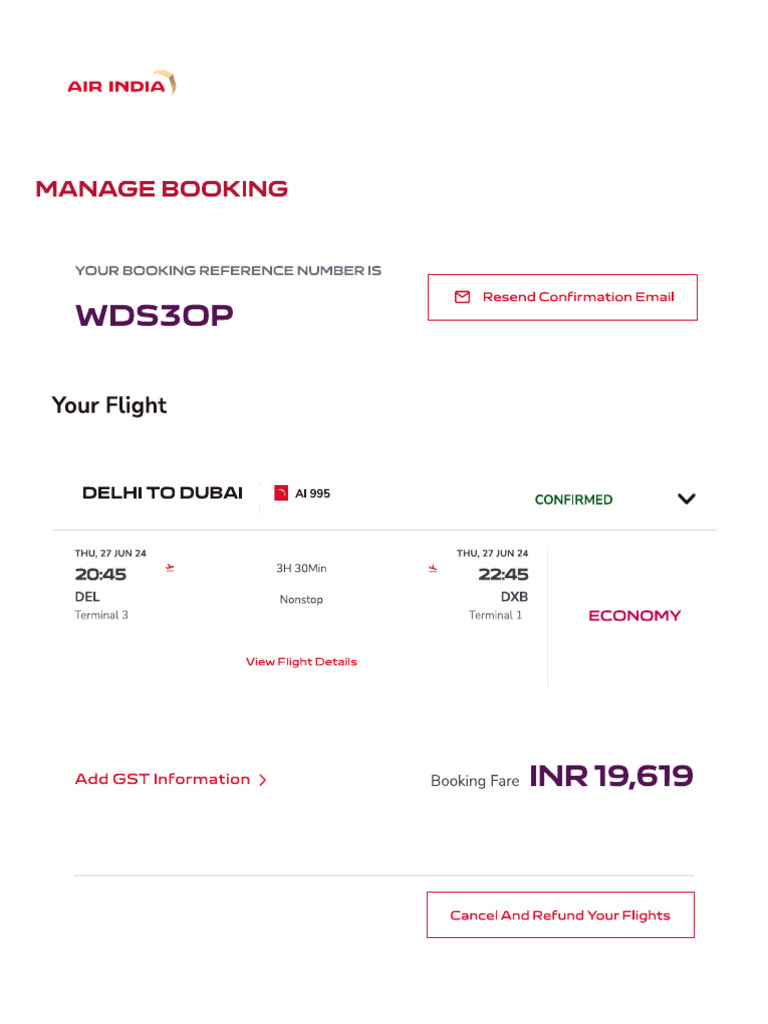Click the 3H 30Min duration text
This screenshot has height=1024, width=768.
pyautogui.click(x=301, y=568)
